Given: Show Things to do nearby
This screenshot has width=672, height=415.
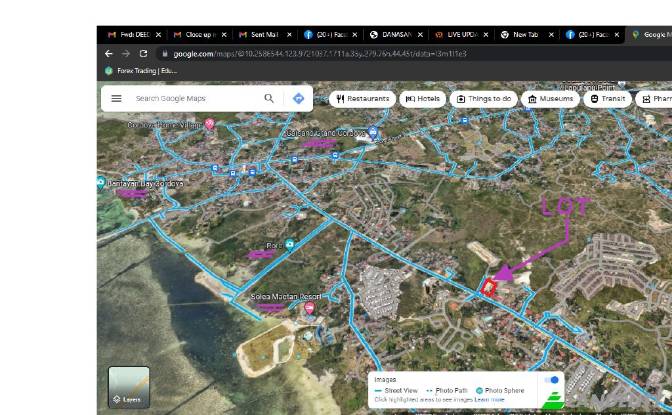Looking at the screenshot, I should pyautogui.click(x=483, y=99).
